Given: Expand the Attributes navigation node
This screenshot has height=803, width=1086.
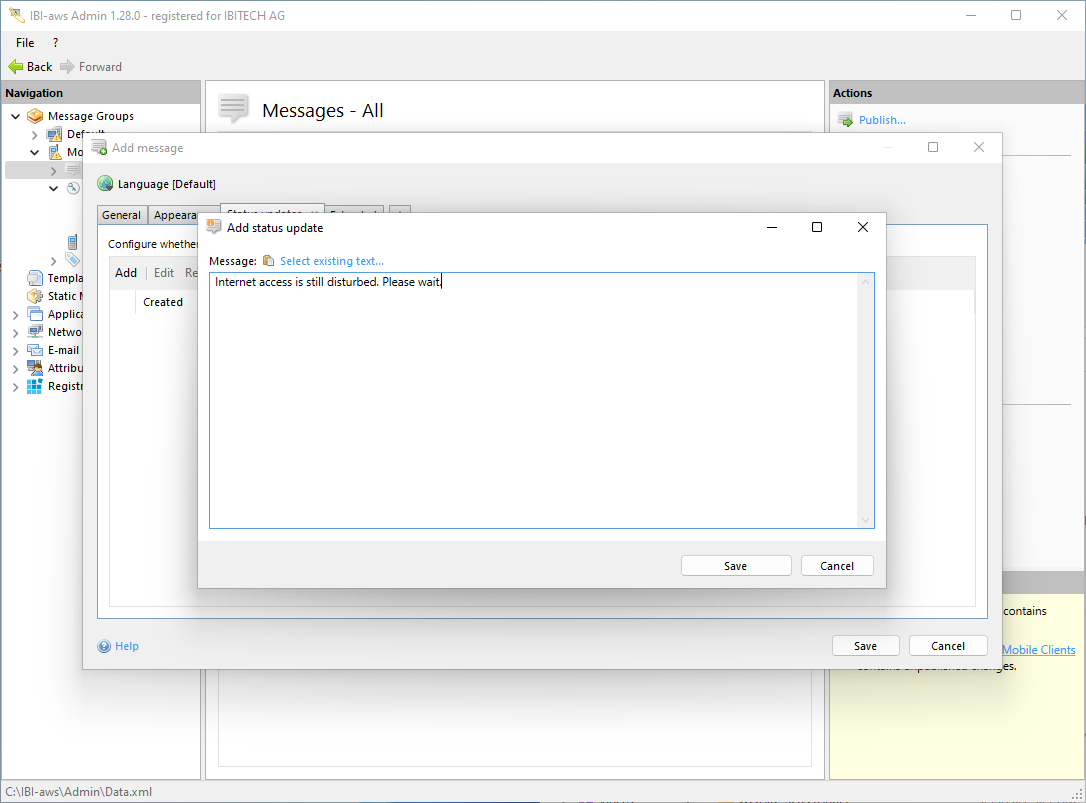Looking at the screenshot, I should [x=16, y=368].
